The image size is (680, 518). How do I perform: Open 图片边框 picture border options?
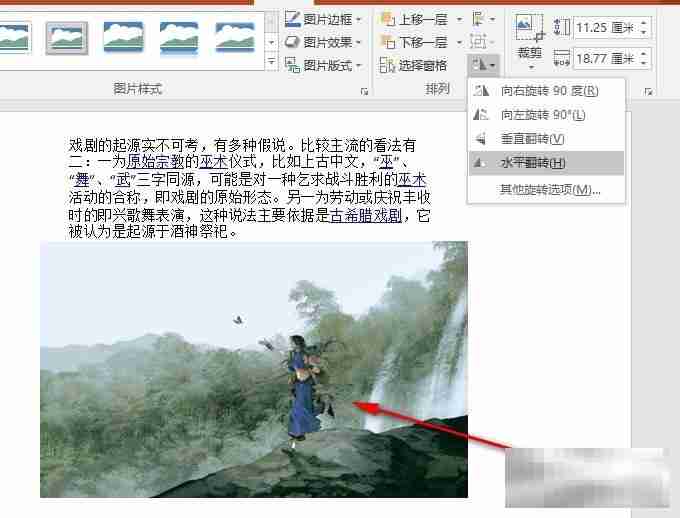(323, 19)
